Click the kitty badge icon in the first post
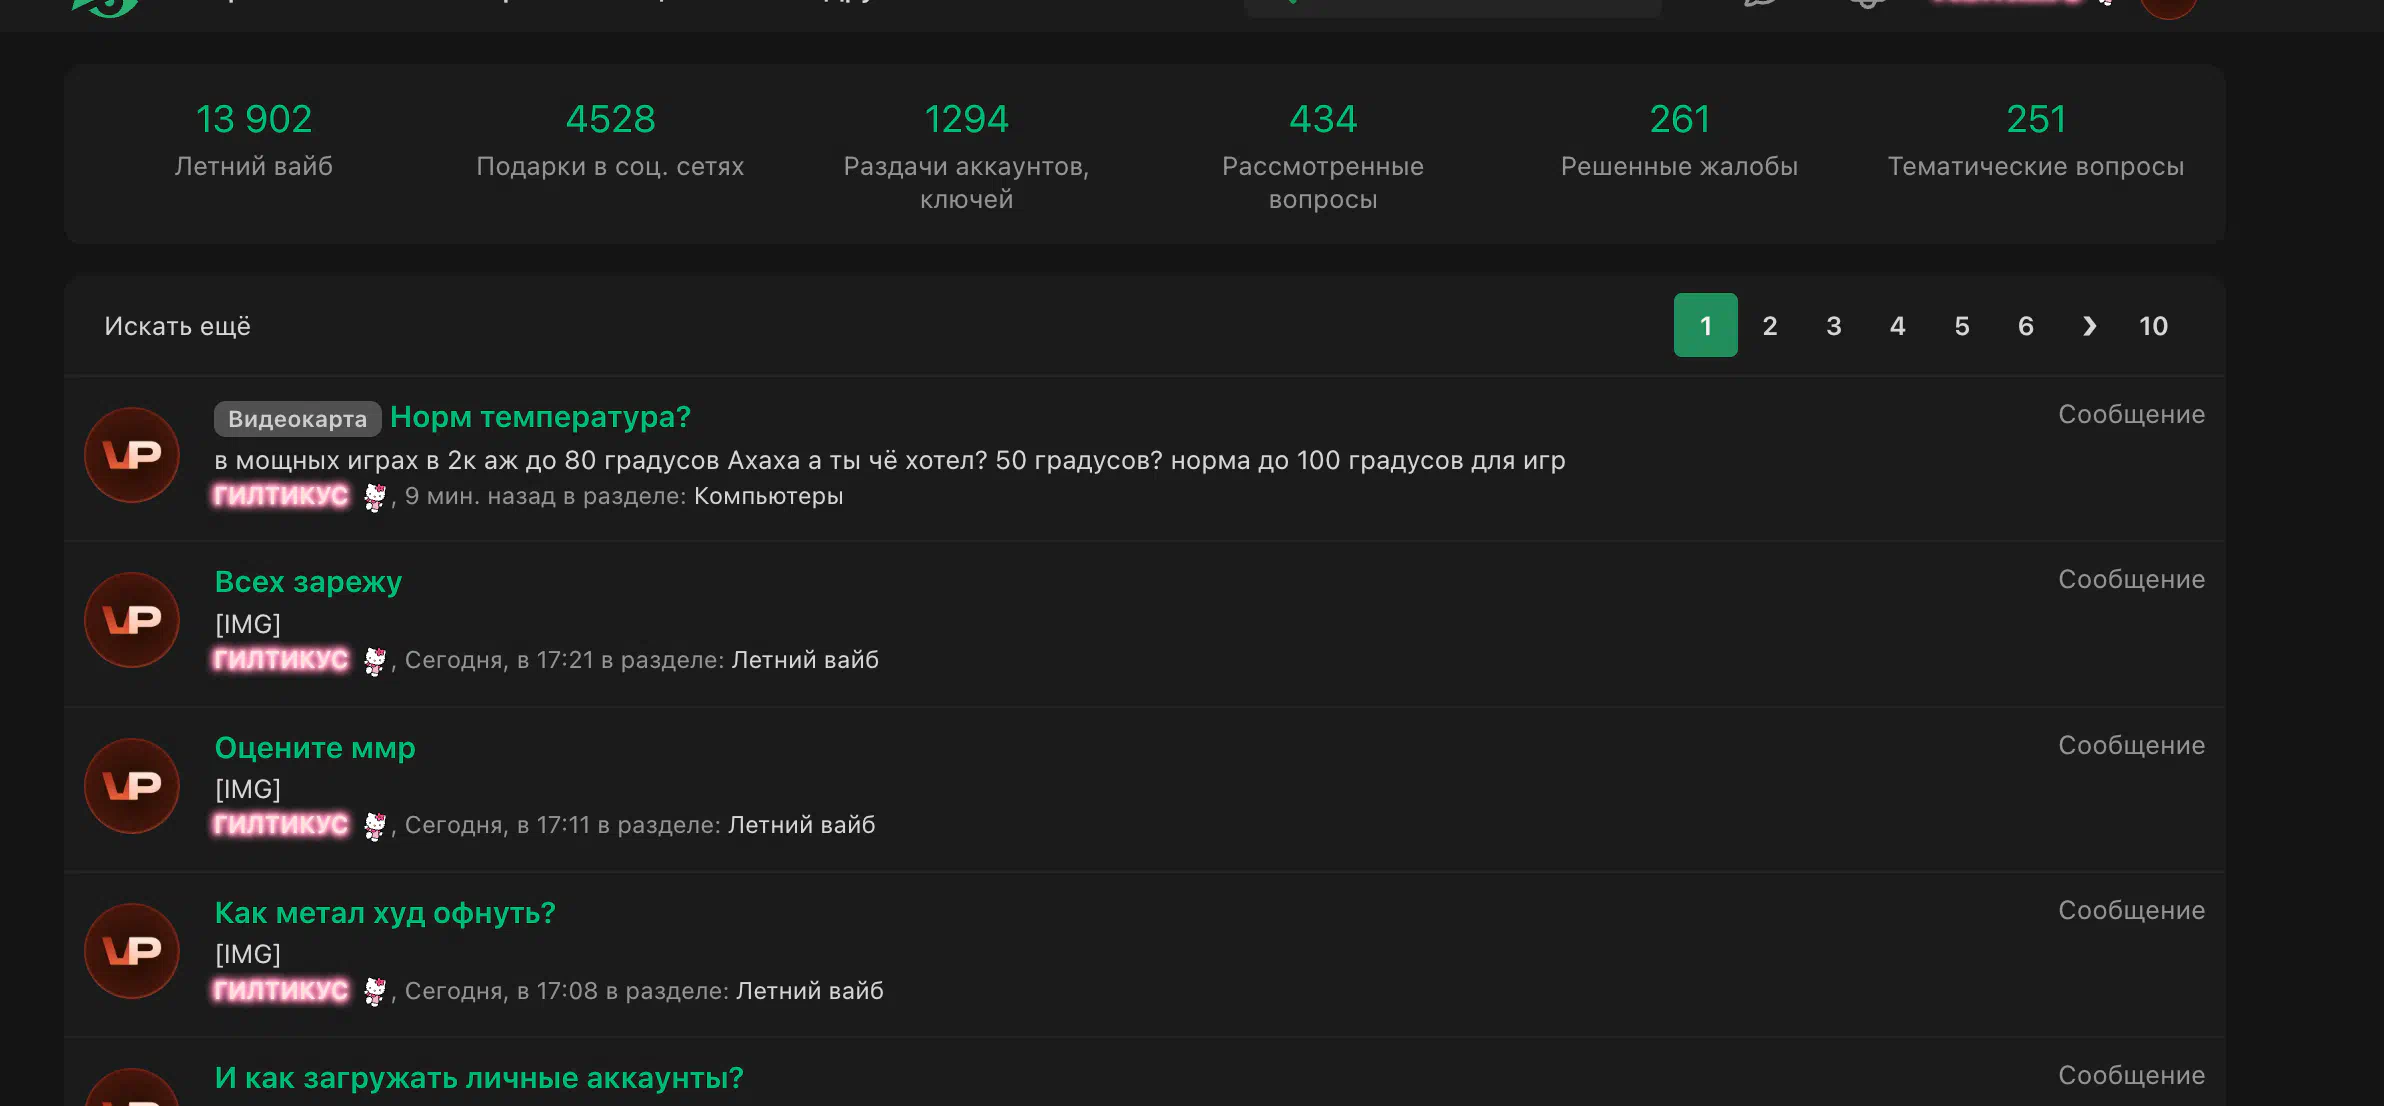The height and width of the screenshot is (1106, 2384). [x=374, y=497]
